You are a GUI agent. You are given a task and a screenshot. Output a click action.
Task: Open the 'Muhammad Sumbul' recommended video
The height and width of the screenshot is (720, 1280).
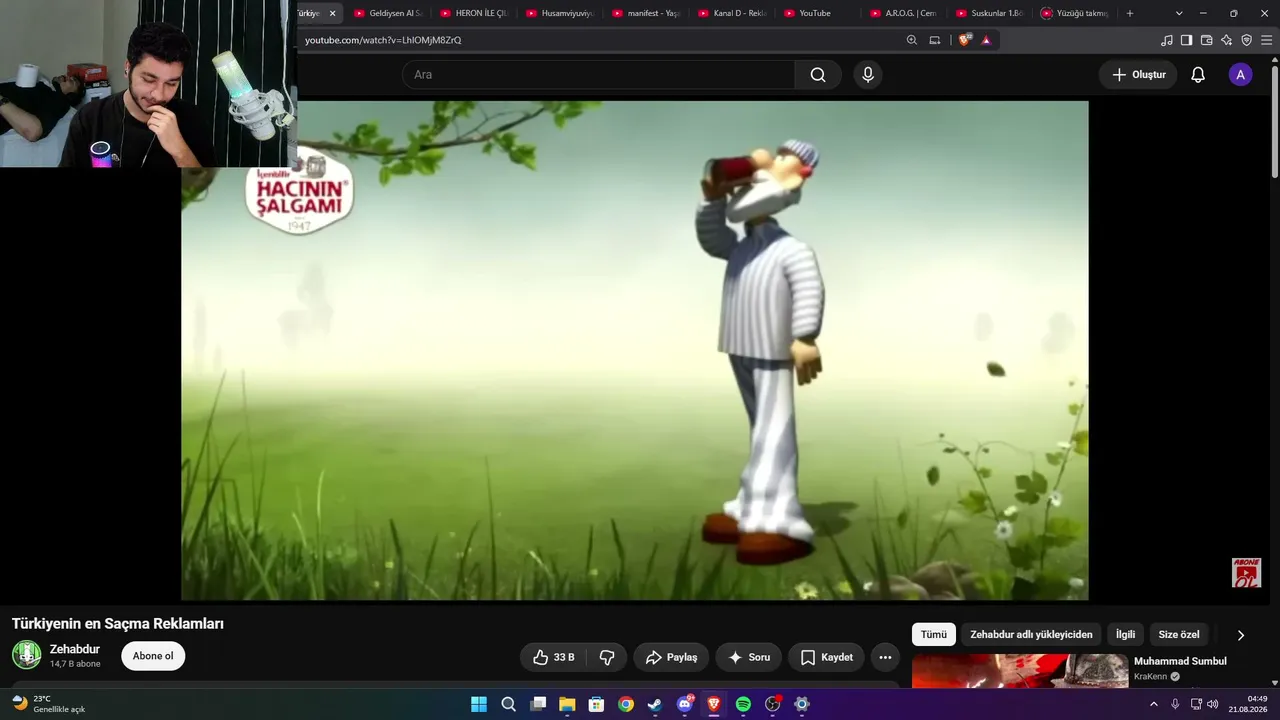click(x=1180, y=661)
